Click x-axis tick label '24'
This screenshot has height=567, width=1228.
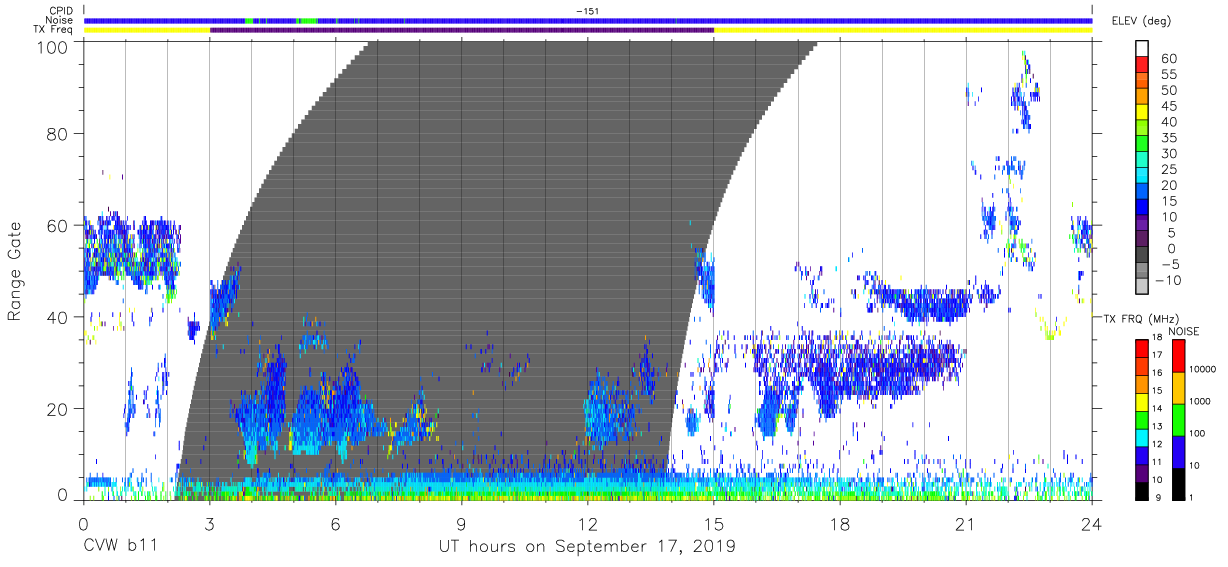point(1091,524)
